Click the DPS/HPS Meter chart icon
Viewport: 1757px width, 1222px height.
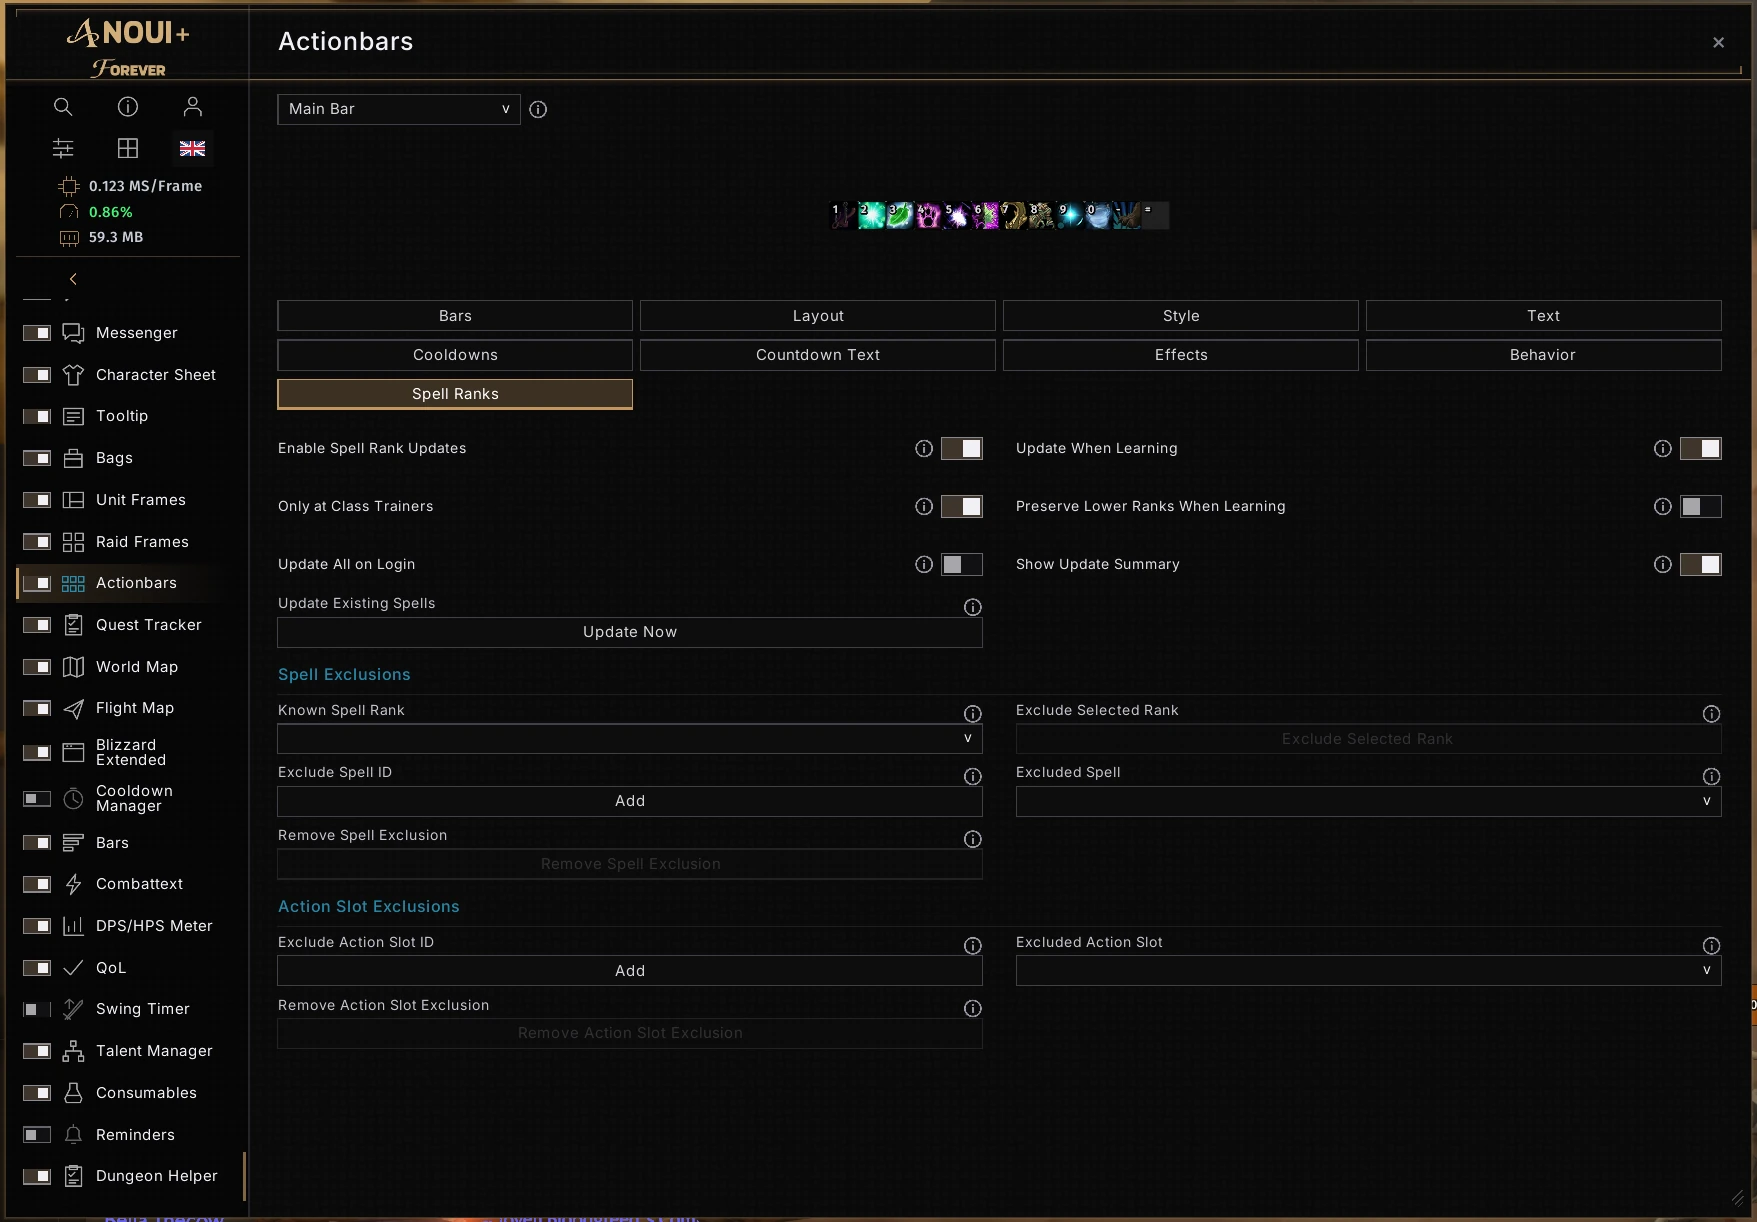pyautogui.click(x=73, y=926)
